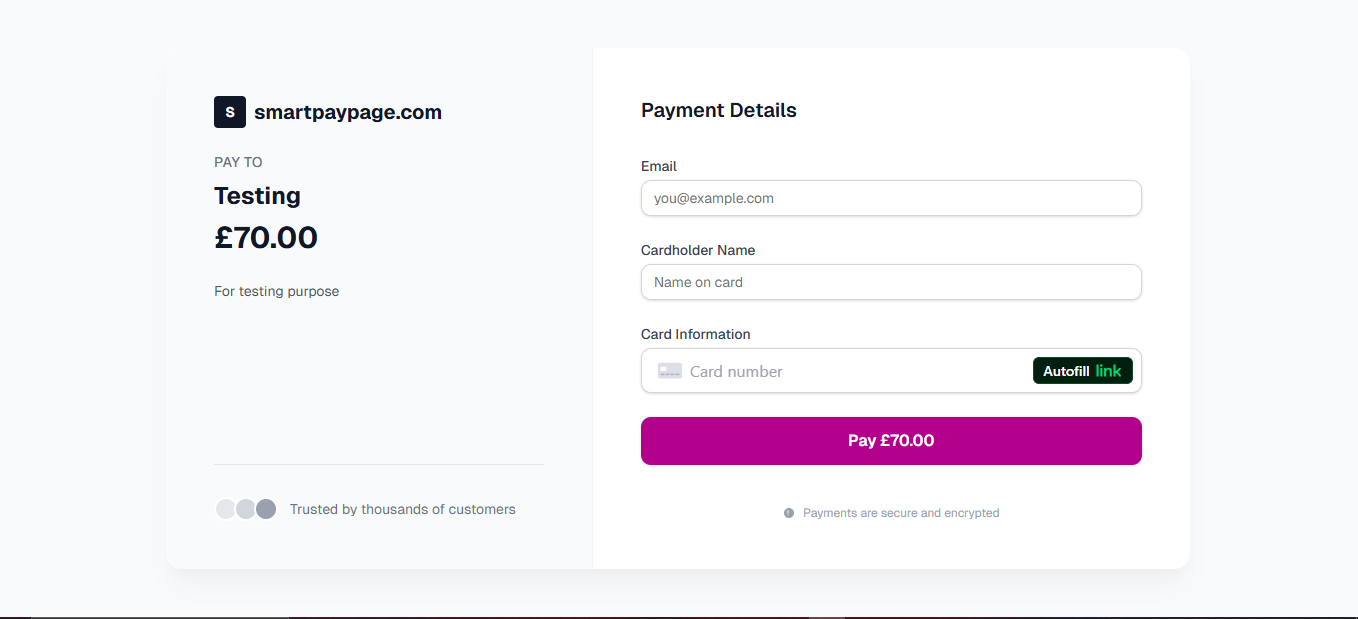1358x619 pixels.
Task: Click the first gray customer avatar circle
Action: (225, 508)
